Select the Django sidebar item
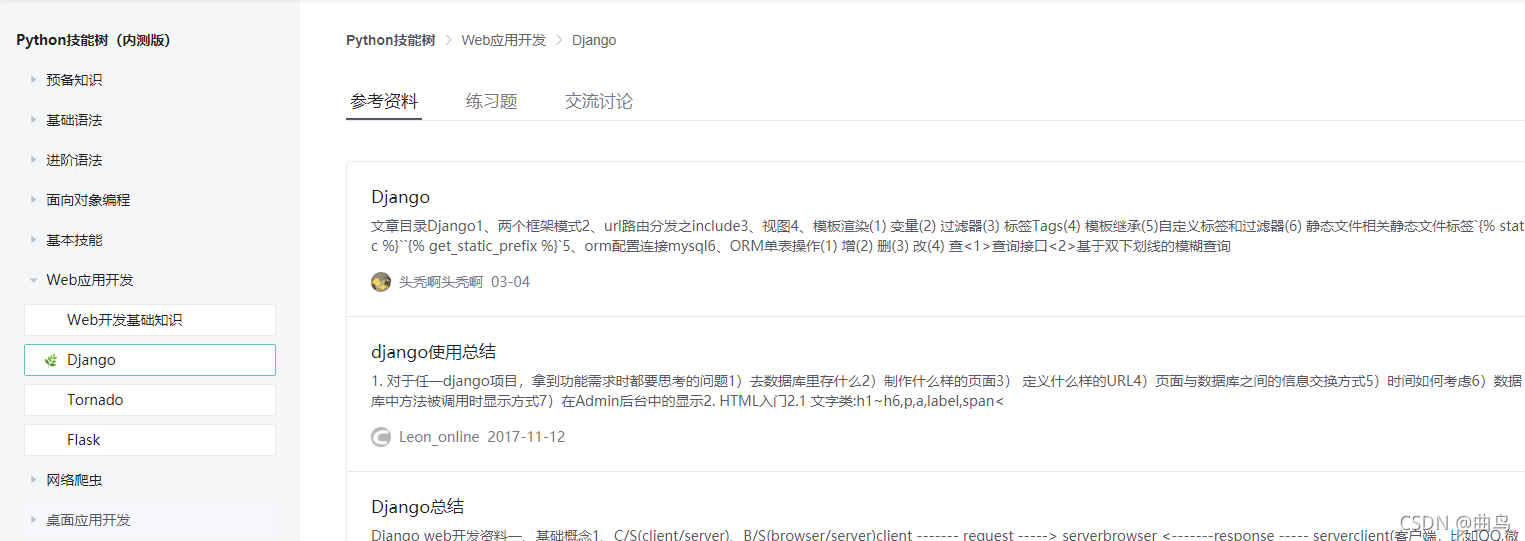Viewport: 1525px width, 541px height. point(150,360)
